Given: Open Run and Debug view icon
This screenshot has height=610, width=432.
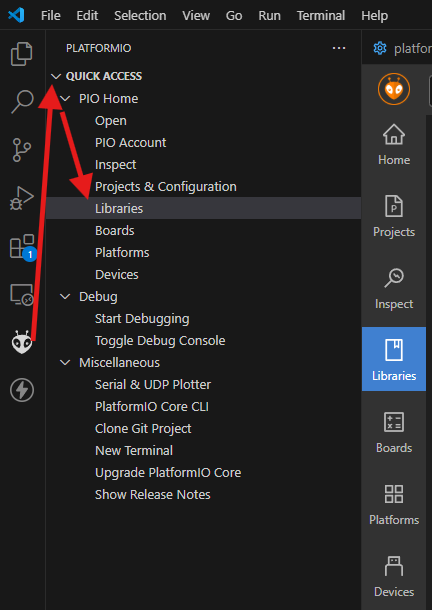Looking at the screenshot, I should point(22,198).
